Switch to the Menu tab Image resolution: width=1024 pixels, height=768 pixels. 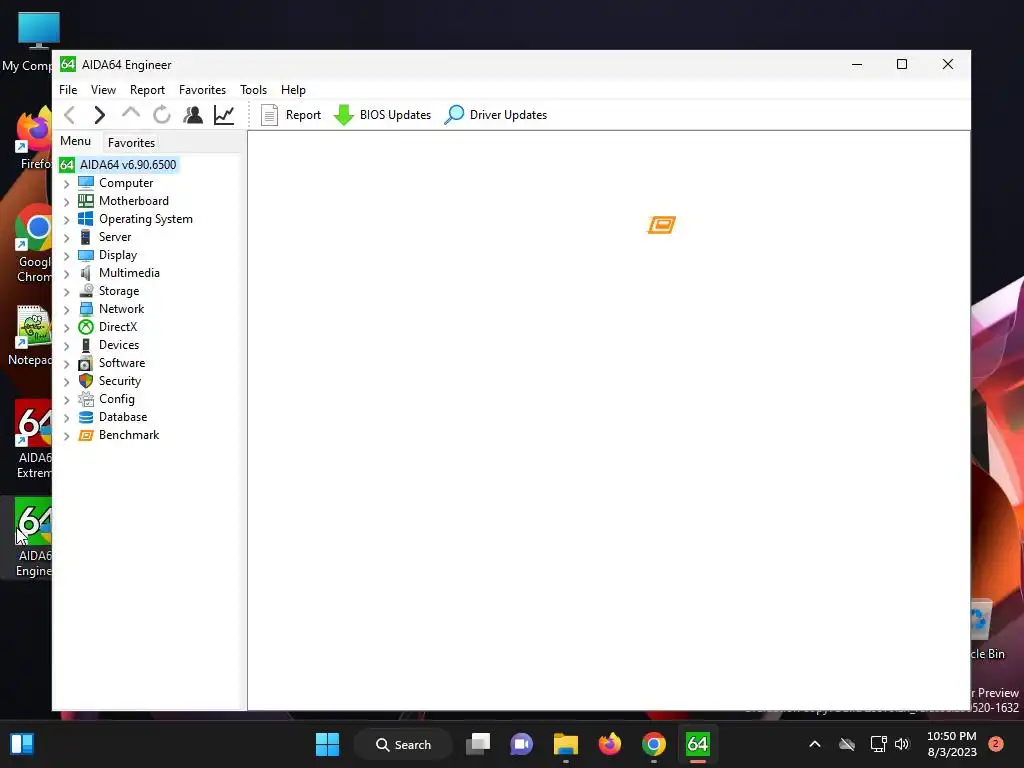[x=76, y=141]
